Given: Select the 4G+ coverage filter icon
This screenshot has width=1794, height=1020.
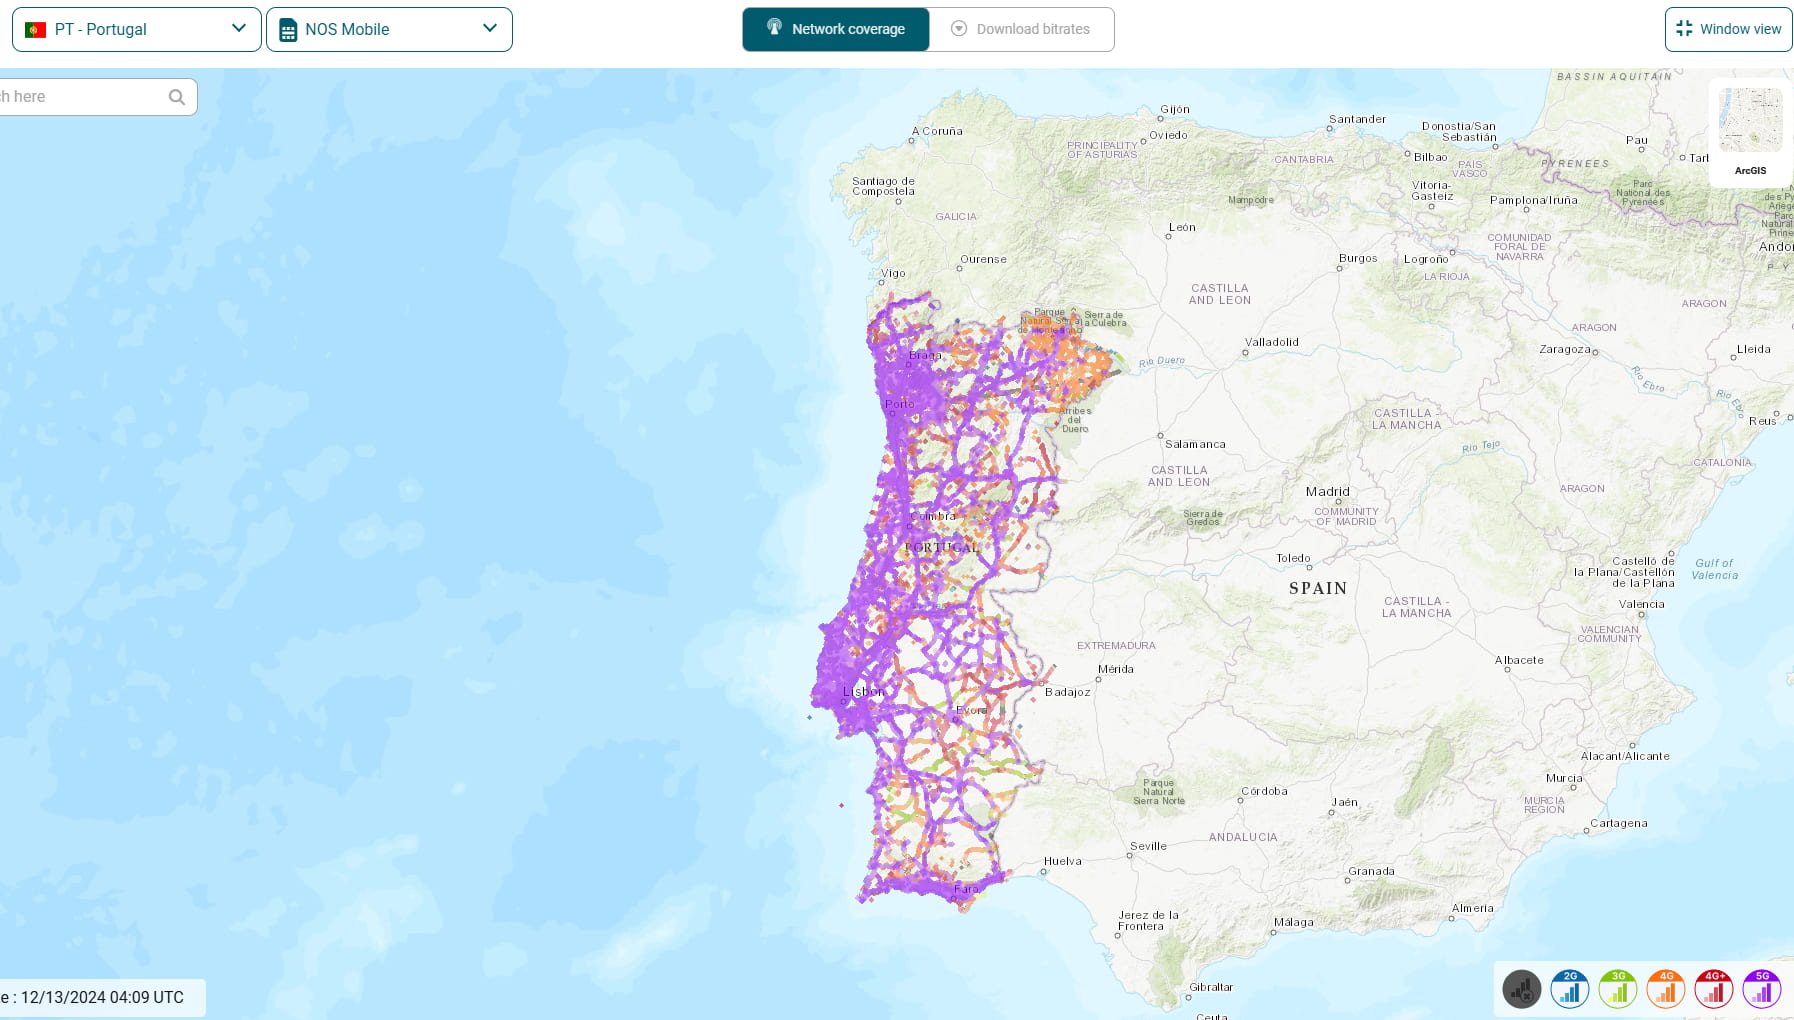Looking at the screenshot, I should (1713, 989).
